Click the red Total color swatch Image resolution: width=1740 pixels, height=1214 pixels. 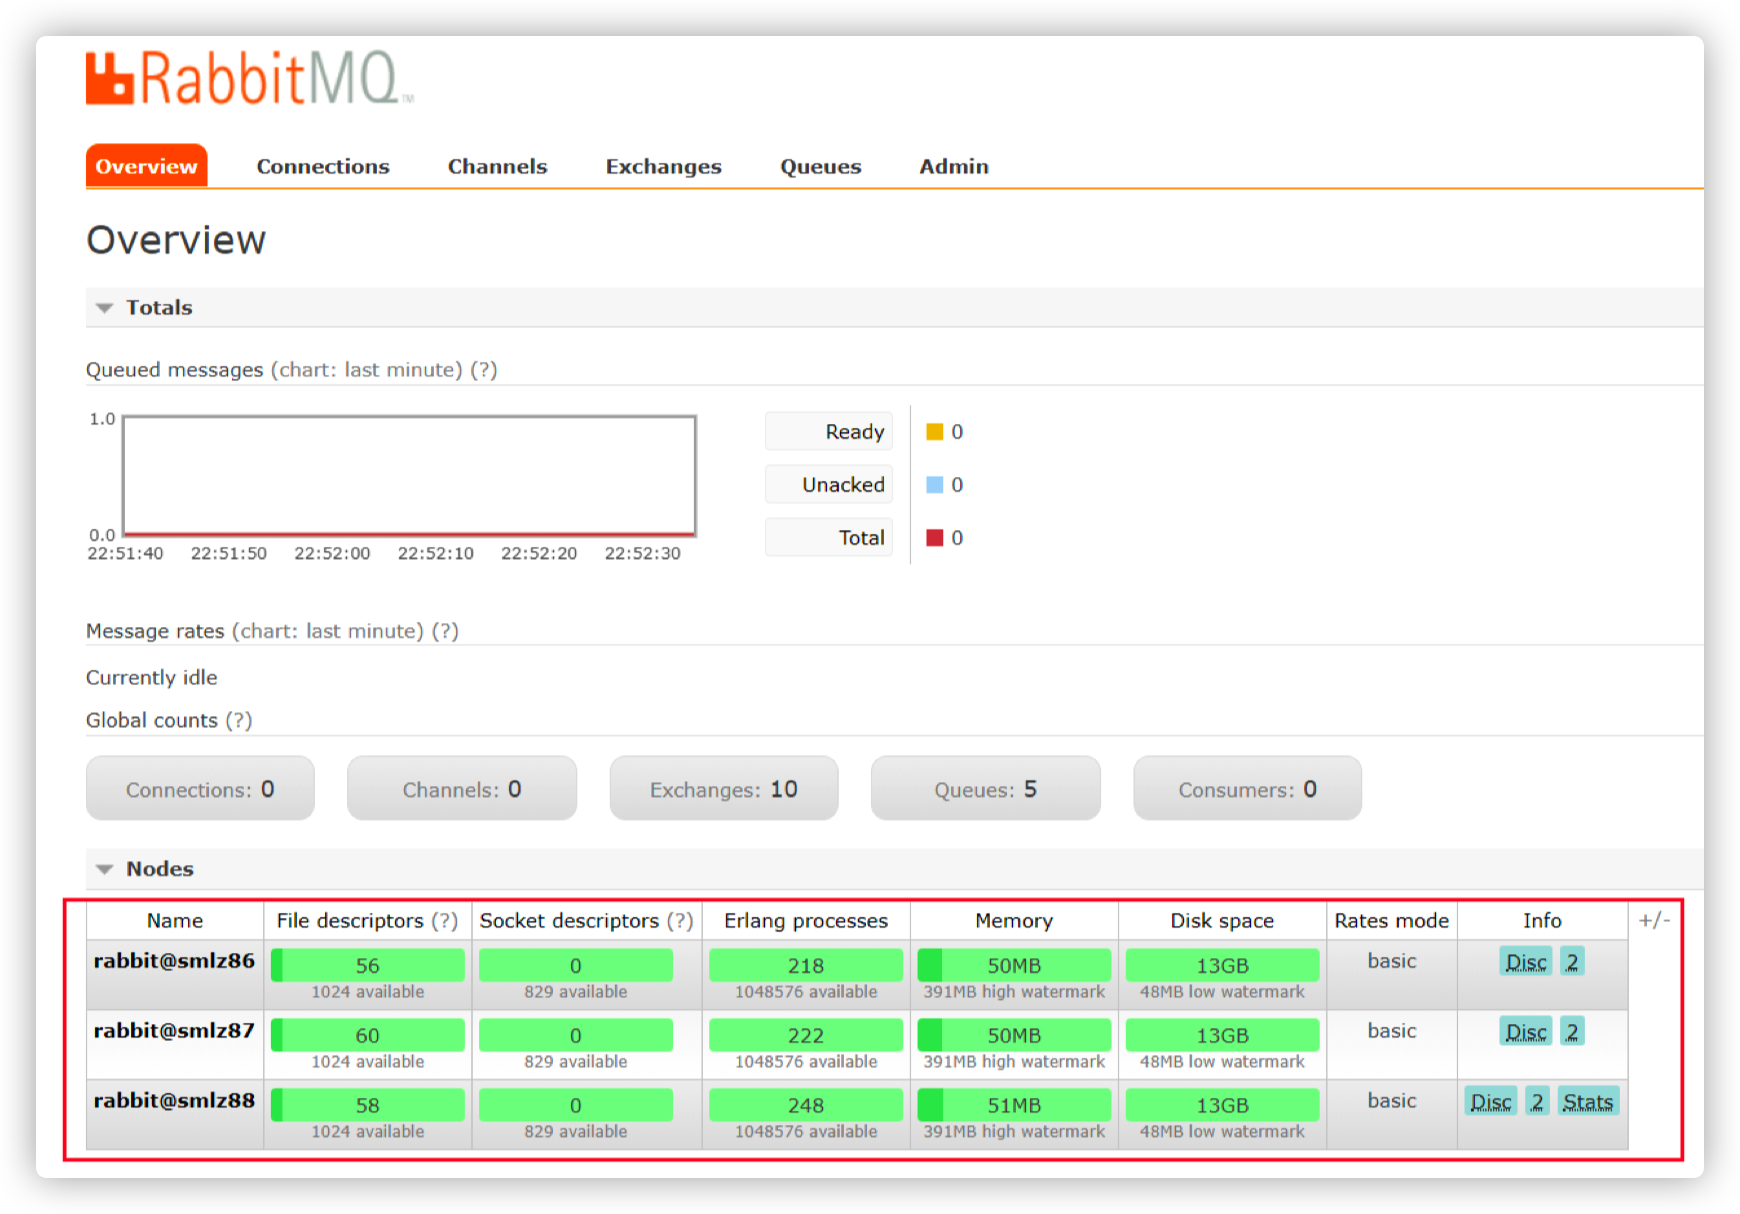935,538
